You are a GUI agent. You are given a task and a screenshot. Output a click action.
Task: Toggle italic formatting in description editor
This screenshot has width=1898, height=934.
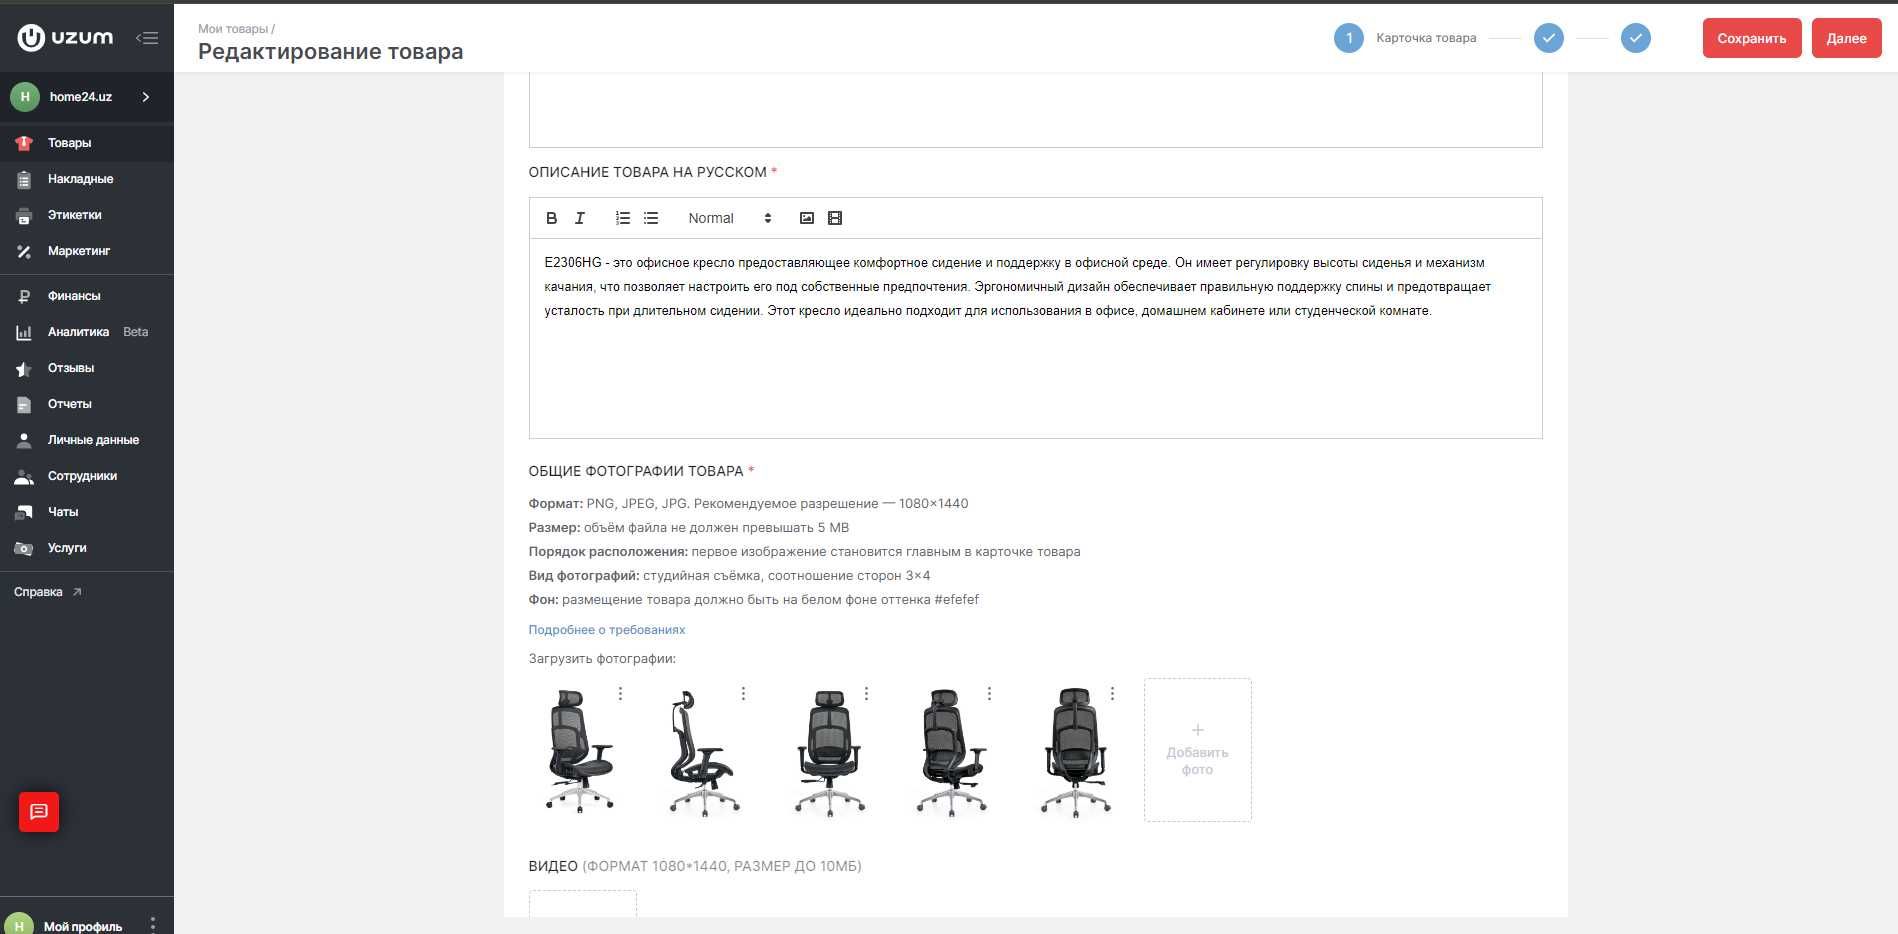pos(579,218)
